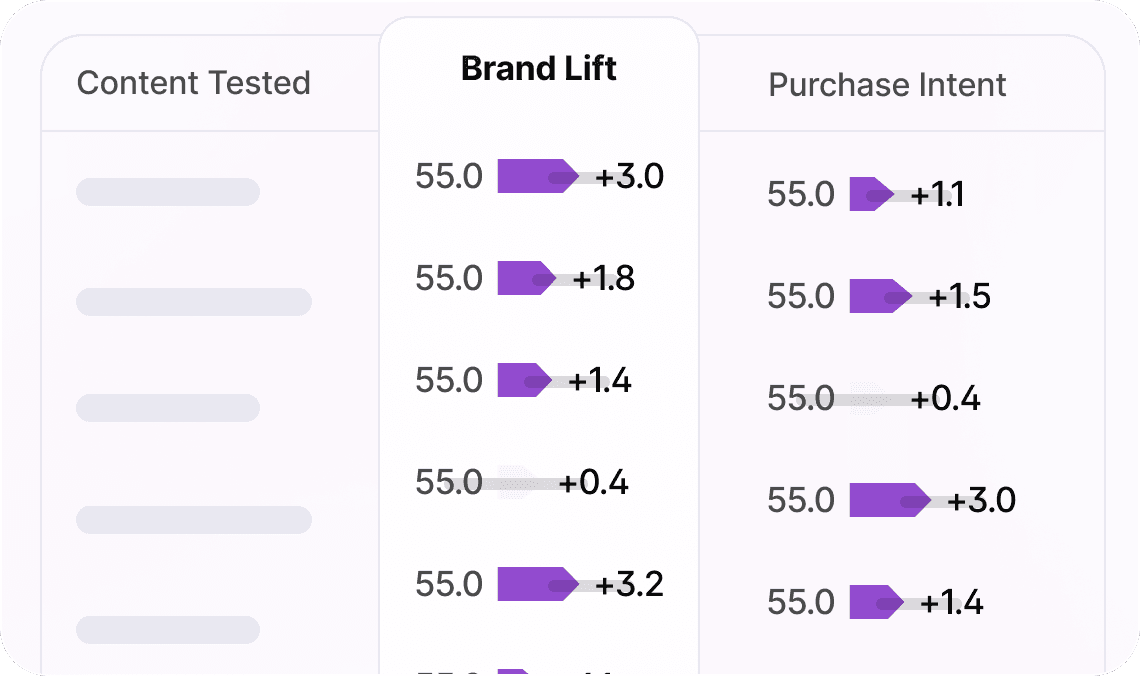
Task: Select the Content Tested column header
Action: pos(193,83)
